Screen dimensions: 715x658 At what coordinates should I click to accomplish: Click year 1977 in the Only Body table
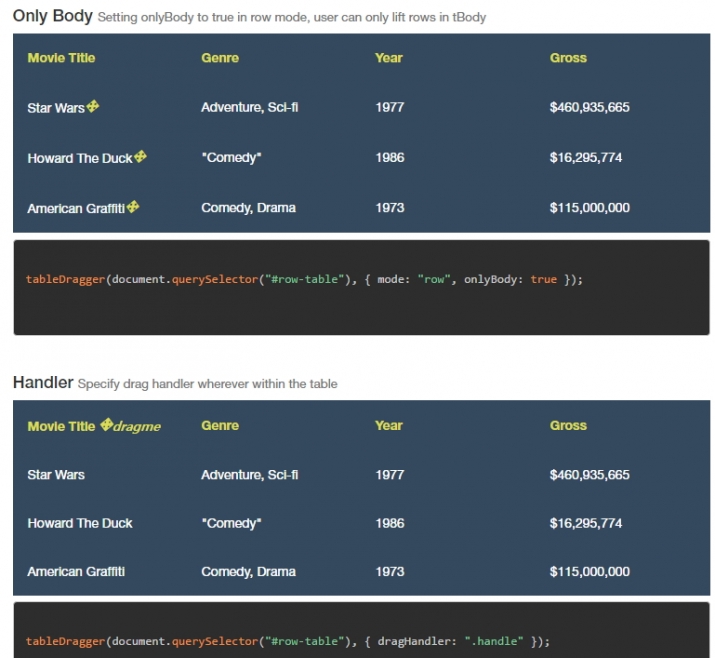389,107
